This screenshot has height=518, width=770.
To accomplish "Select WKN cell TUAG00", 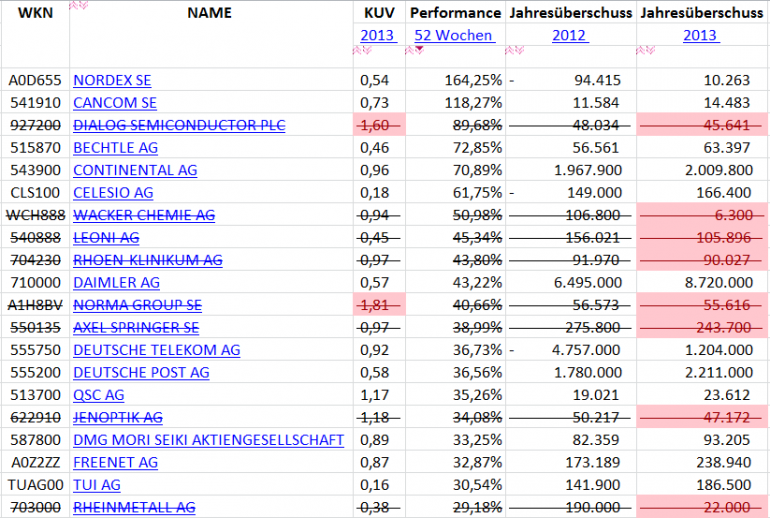I will click(x=35, y=485).
